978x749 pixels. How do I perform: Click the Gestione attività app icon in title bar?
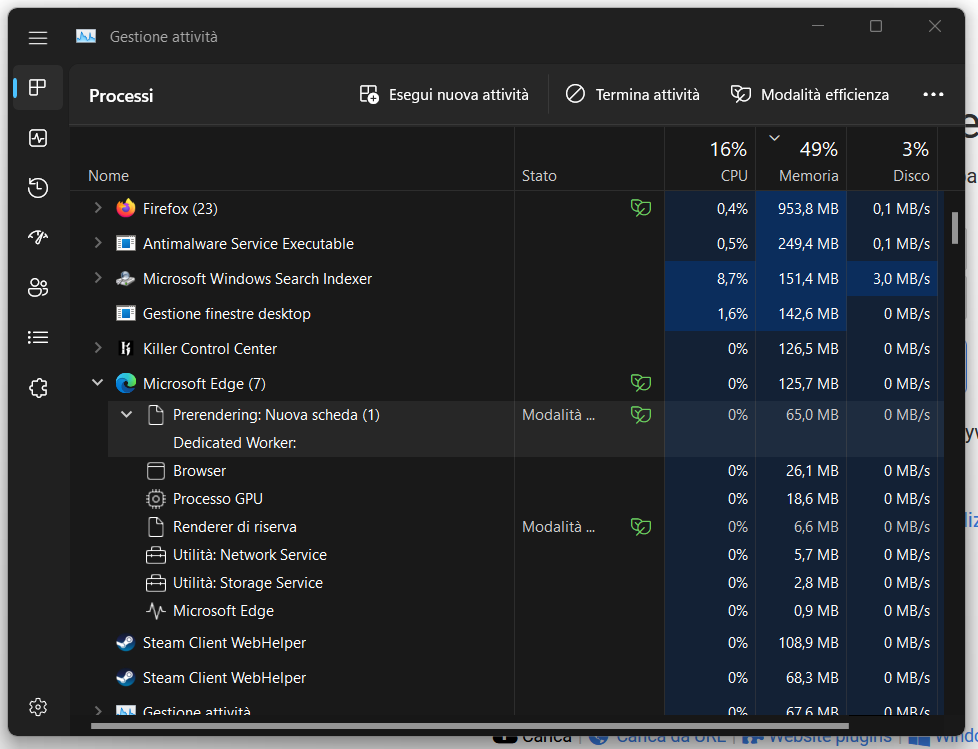coord(86,37)
